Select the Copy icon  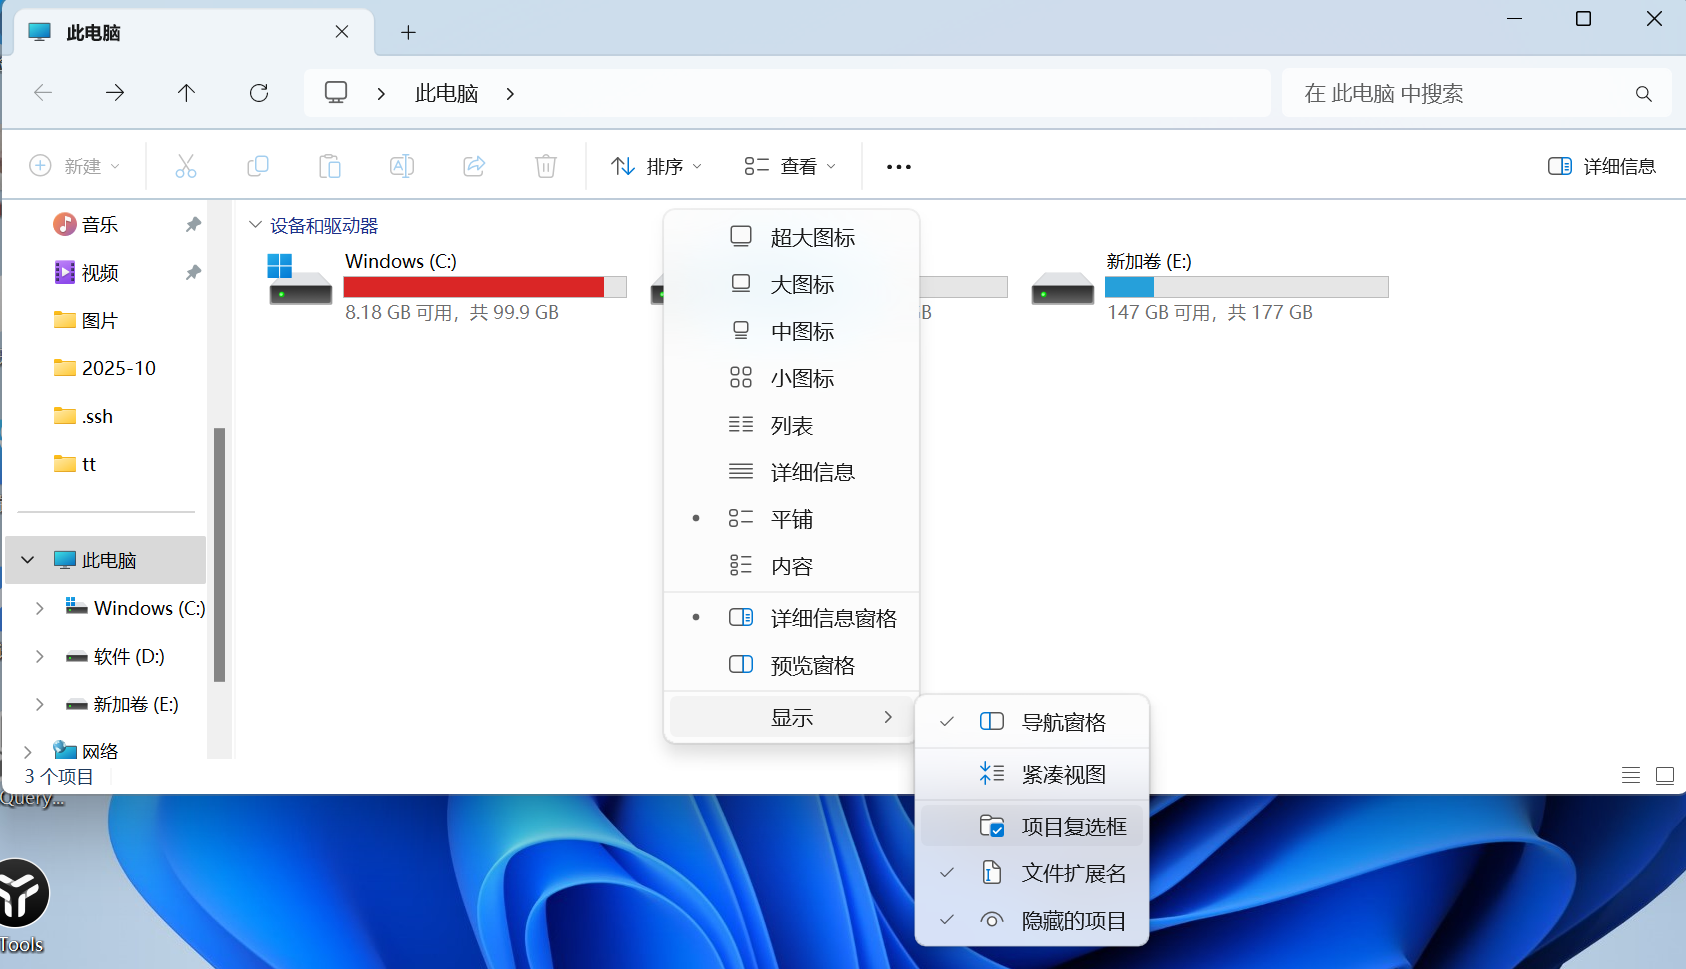click(x=257, y=166)
